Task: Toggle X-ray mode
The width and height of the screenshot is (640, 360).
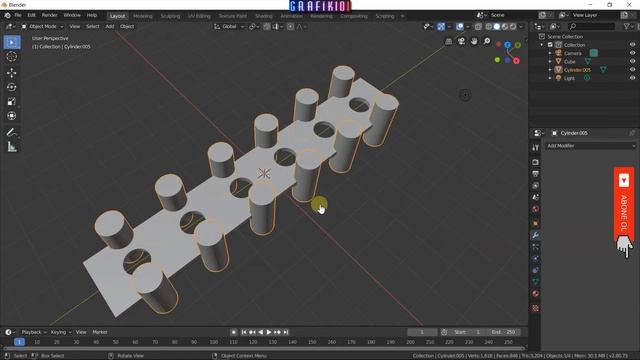Action: pyautogui.click(x=478, y=27)
